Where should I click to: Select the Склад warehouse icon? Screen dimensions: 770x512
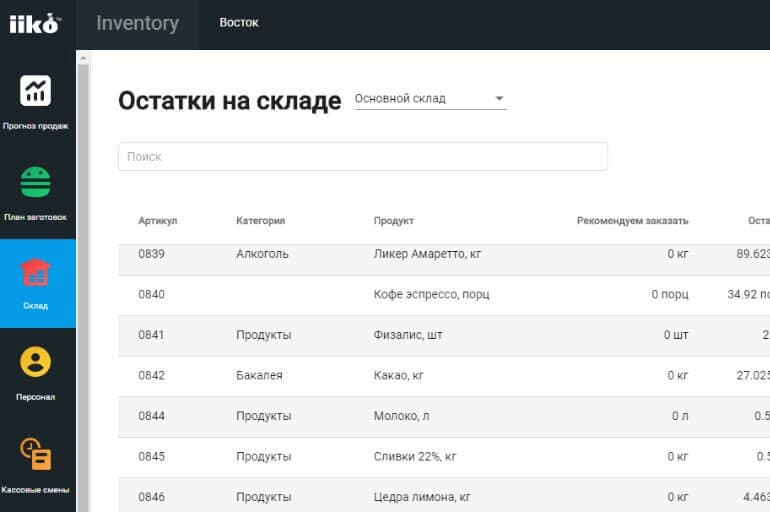click(35, 272)
